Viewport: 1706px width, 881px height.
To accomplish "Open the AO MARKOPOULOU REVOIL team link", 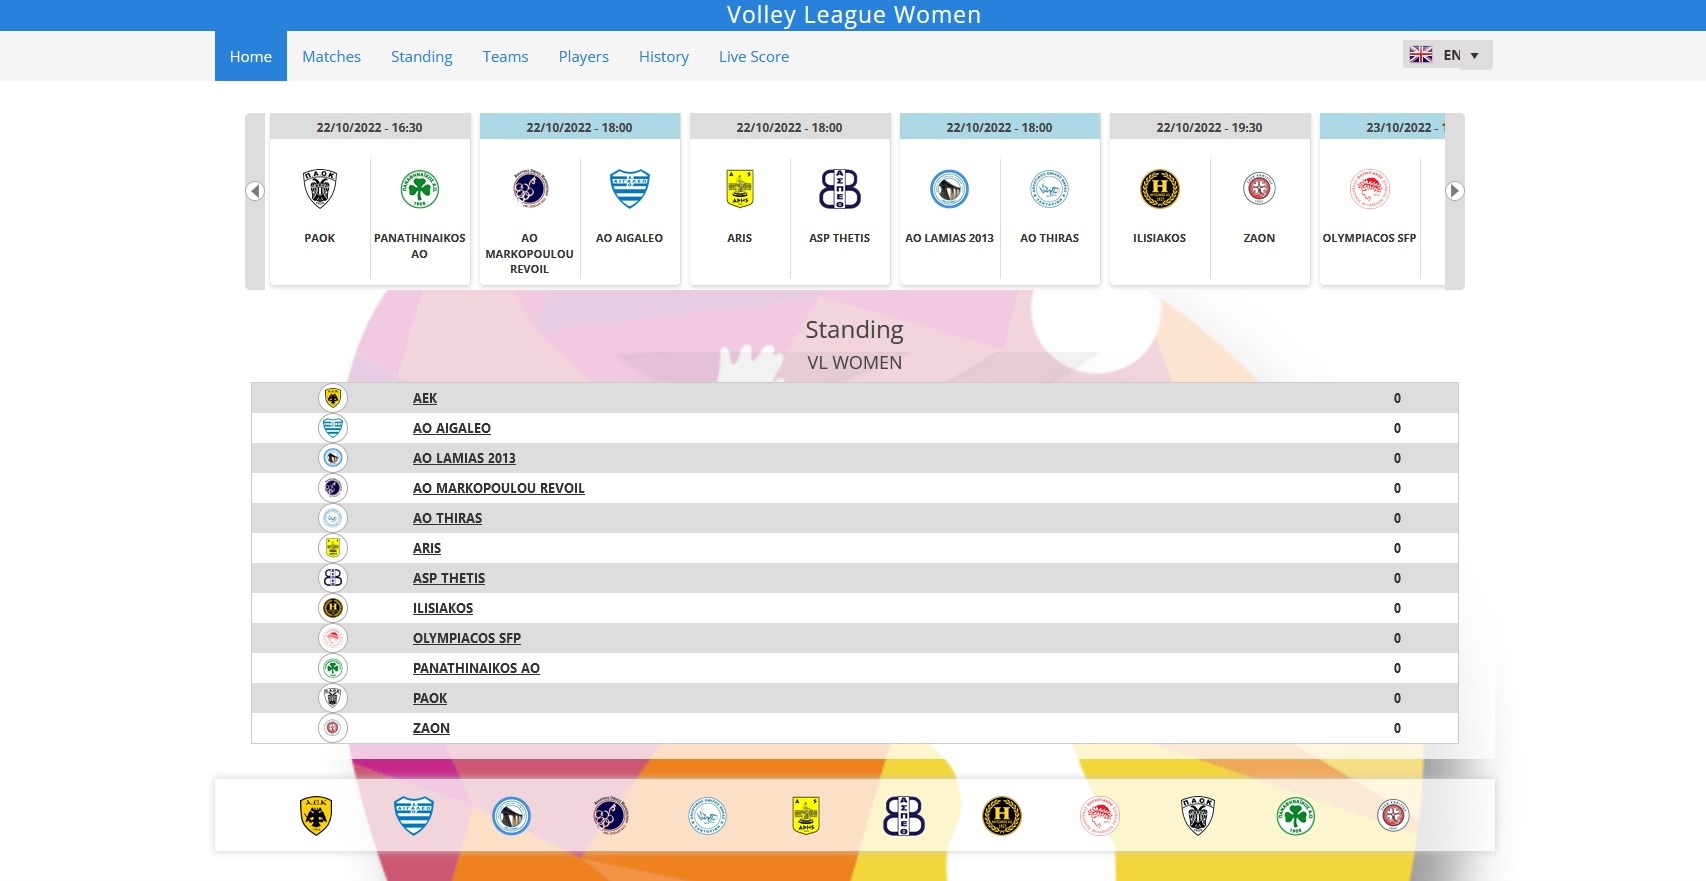I will click(499, 488).
